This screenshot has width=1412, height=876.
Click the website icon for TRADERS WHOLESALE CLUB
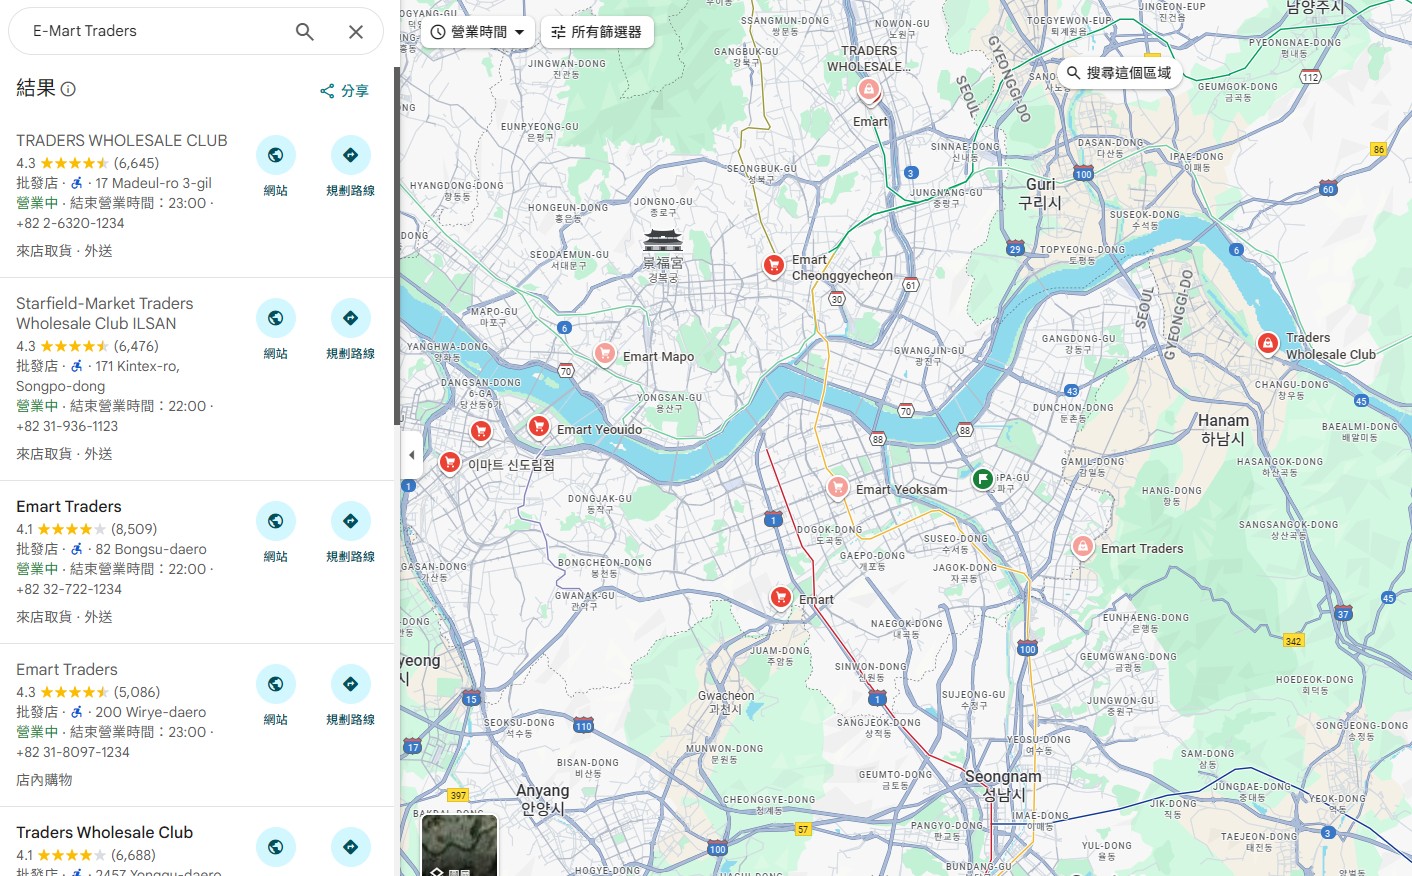pyautogui.click(x=276, y=155)
